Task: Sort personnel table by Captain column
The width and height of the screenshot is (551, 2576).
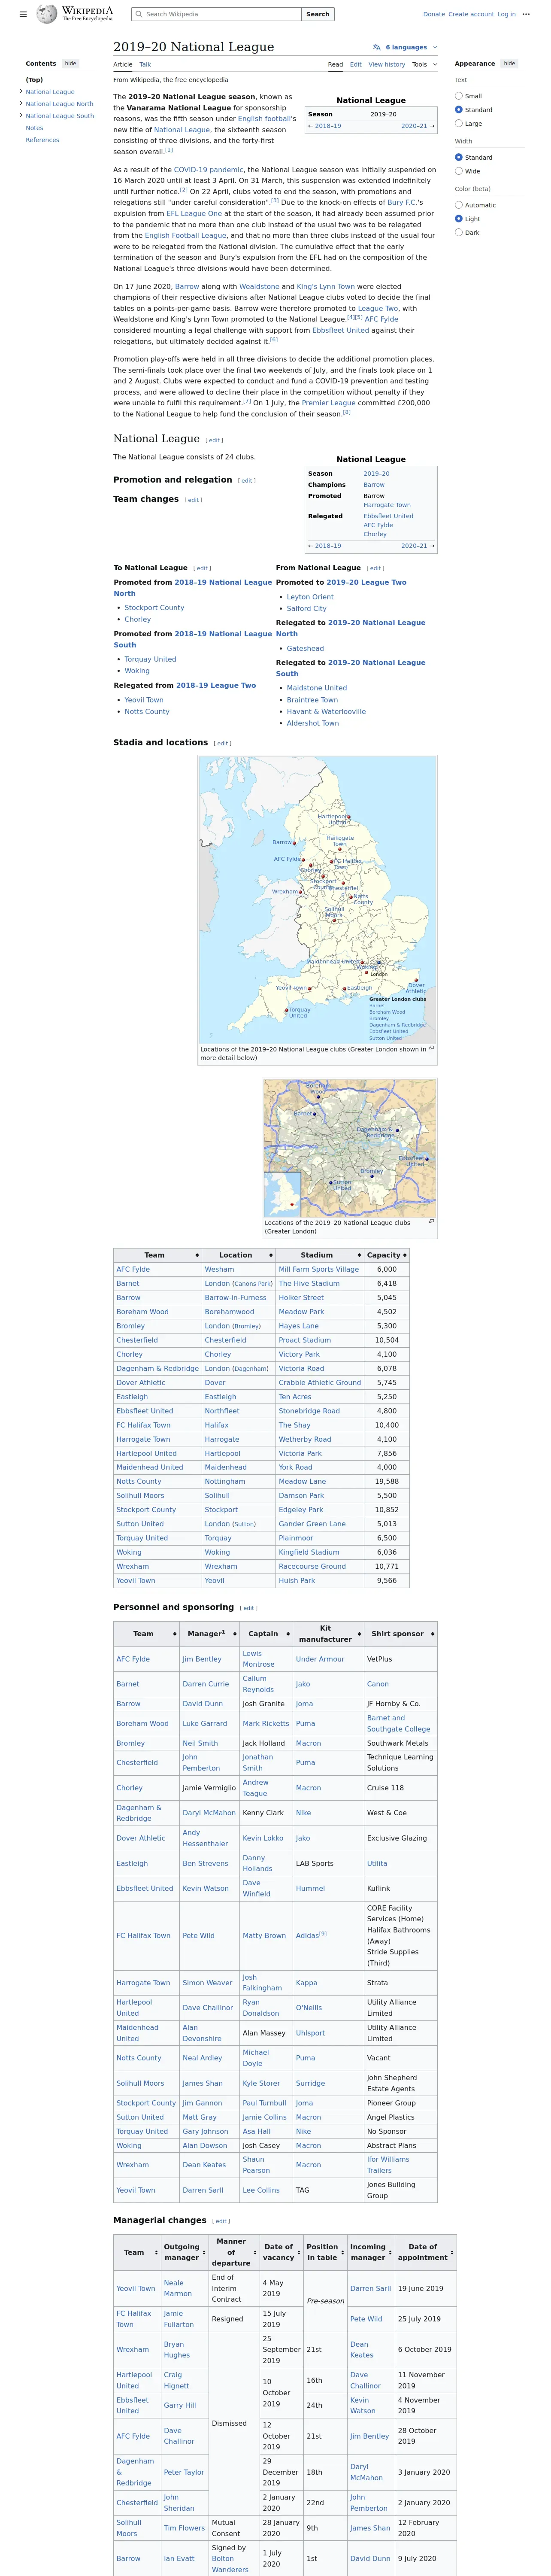Action: pos(265,1634)
